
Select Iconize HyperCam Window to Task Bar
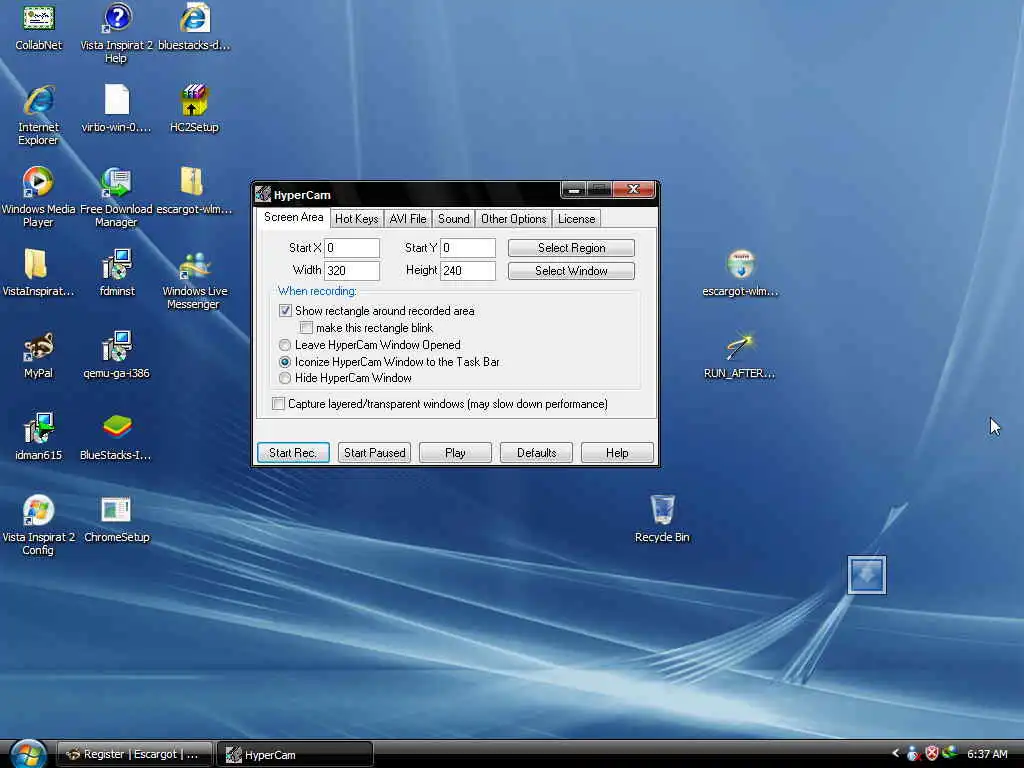(x=285, y=361)
